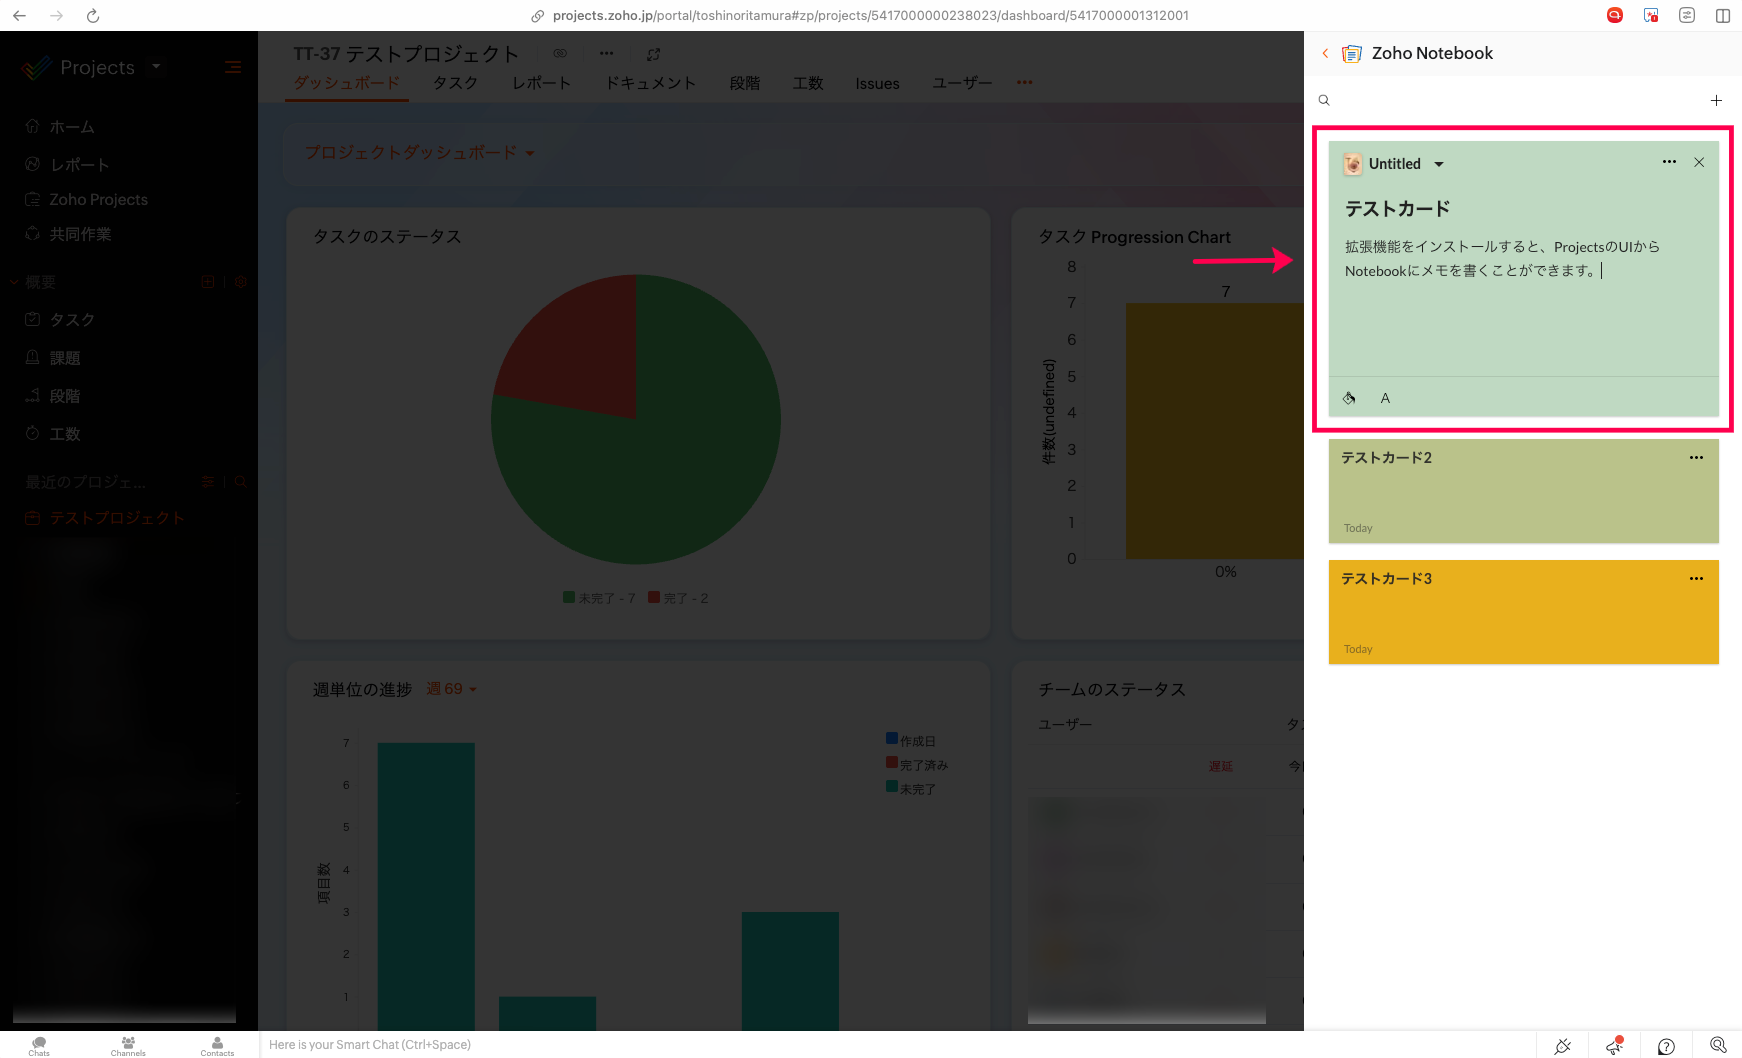Open more options on テストカード2
This screenshot has height=1058, width=1742.
pos(1696,458)
